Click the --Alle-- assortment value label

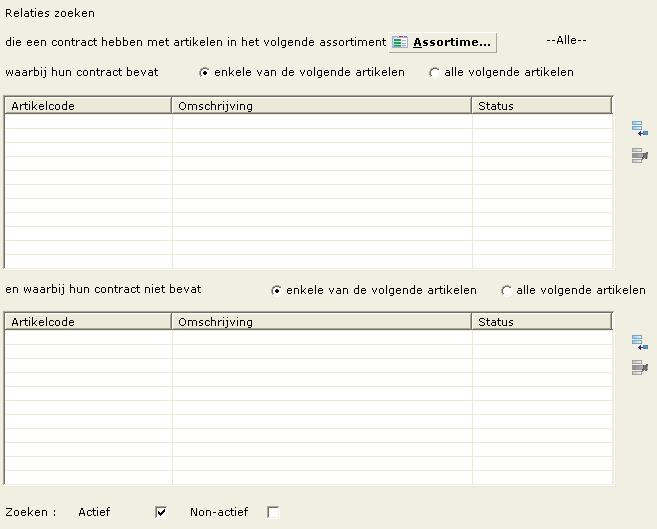coord(566,40)
